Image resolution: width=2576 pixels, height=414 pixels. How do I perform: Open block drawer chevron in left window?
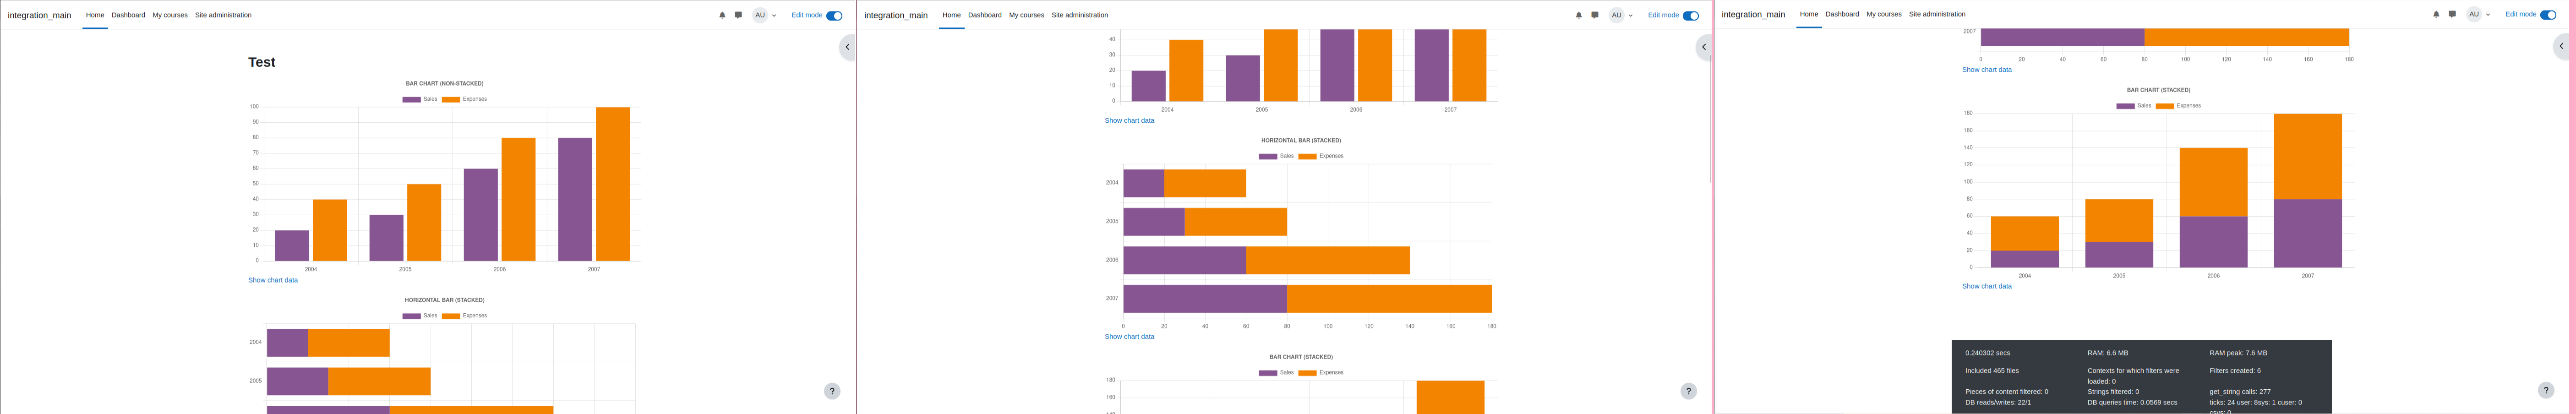(x=847, y=47)
